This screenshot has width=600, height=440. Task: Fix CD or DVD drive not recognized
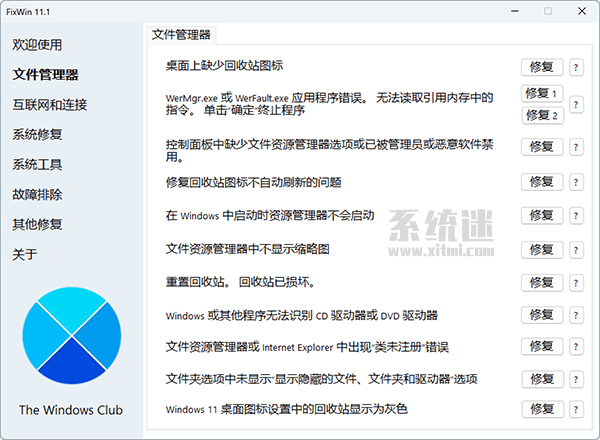tap(542, 315)
